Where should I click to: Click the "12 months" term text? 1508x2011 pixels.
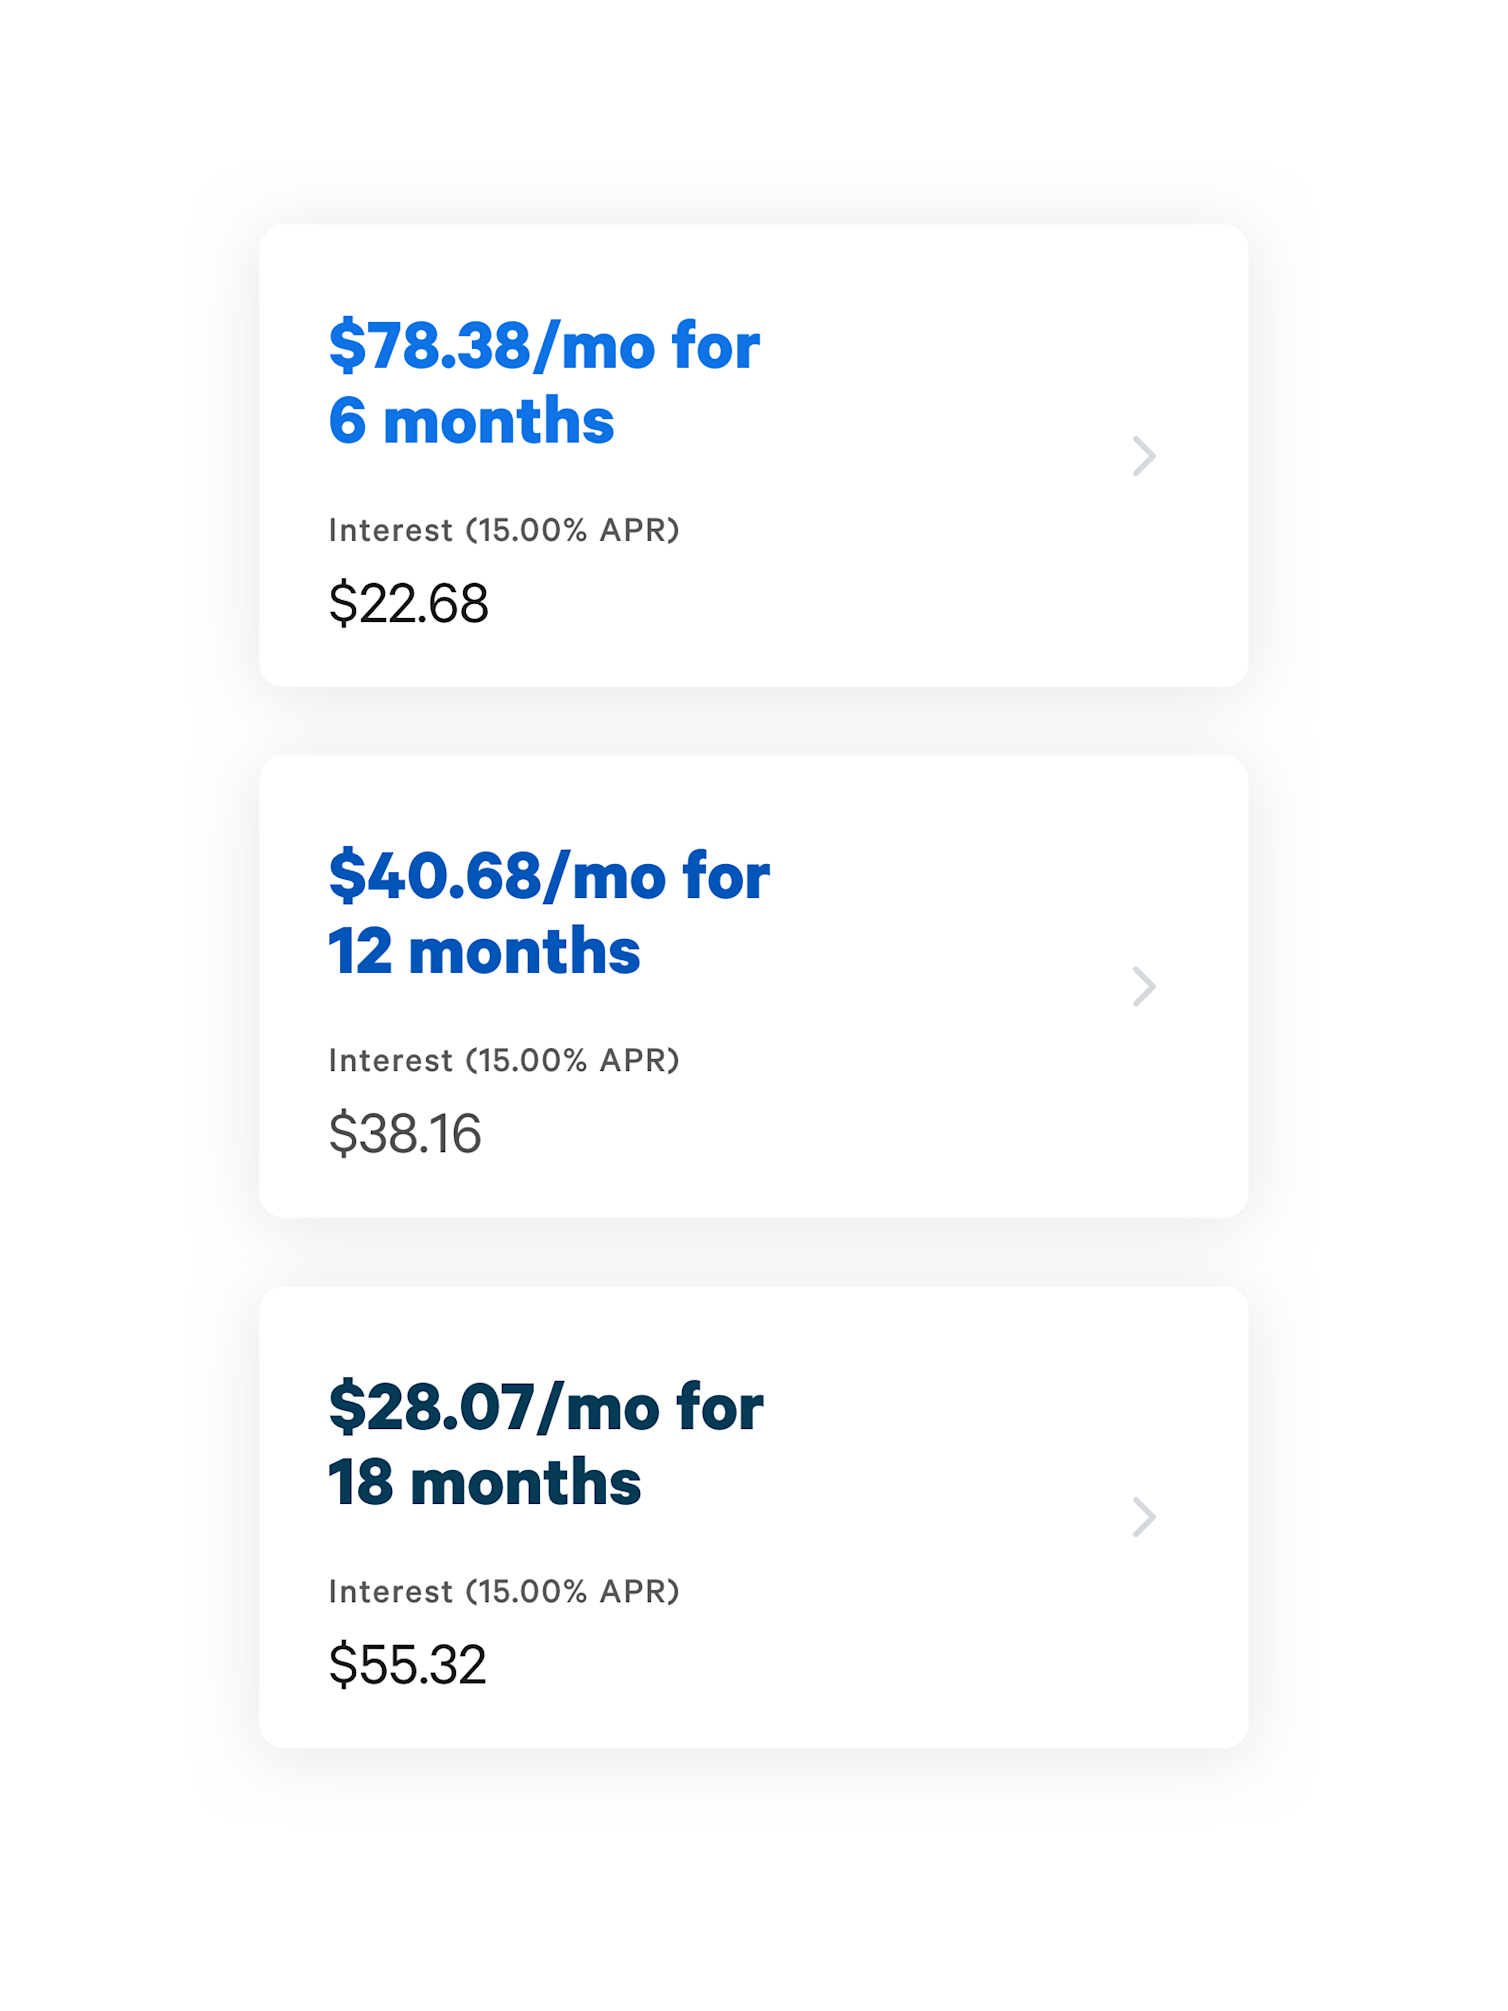point(484,951)
